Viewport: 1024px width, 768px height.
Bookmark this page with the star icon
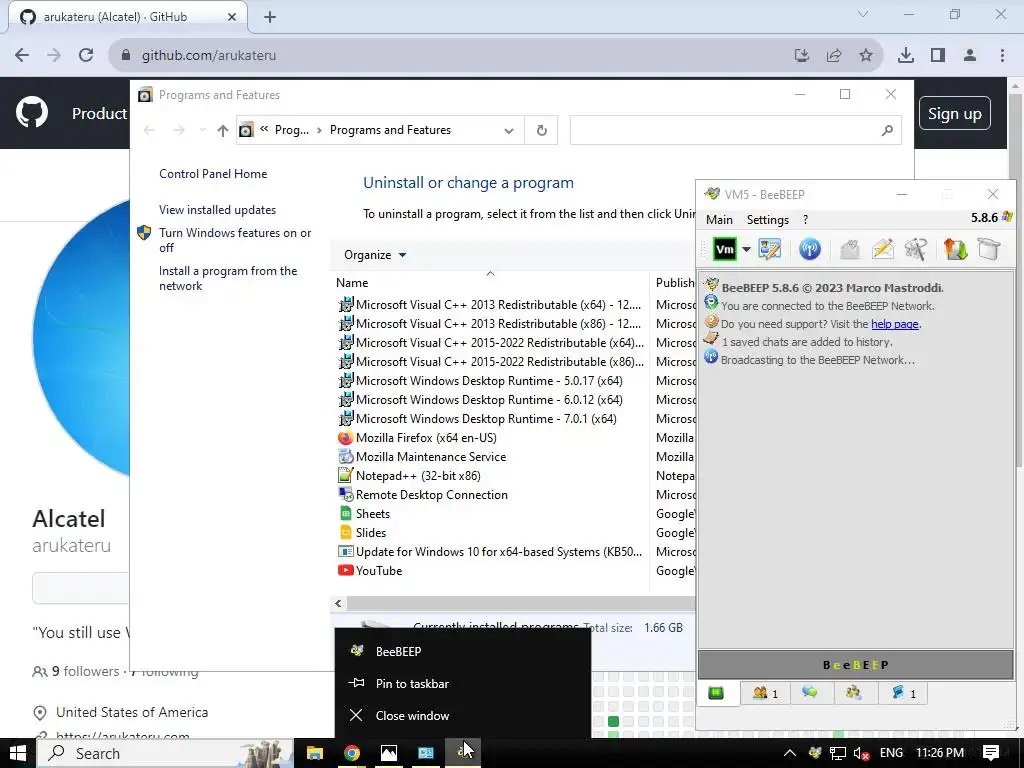click(866, 56)
